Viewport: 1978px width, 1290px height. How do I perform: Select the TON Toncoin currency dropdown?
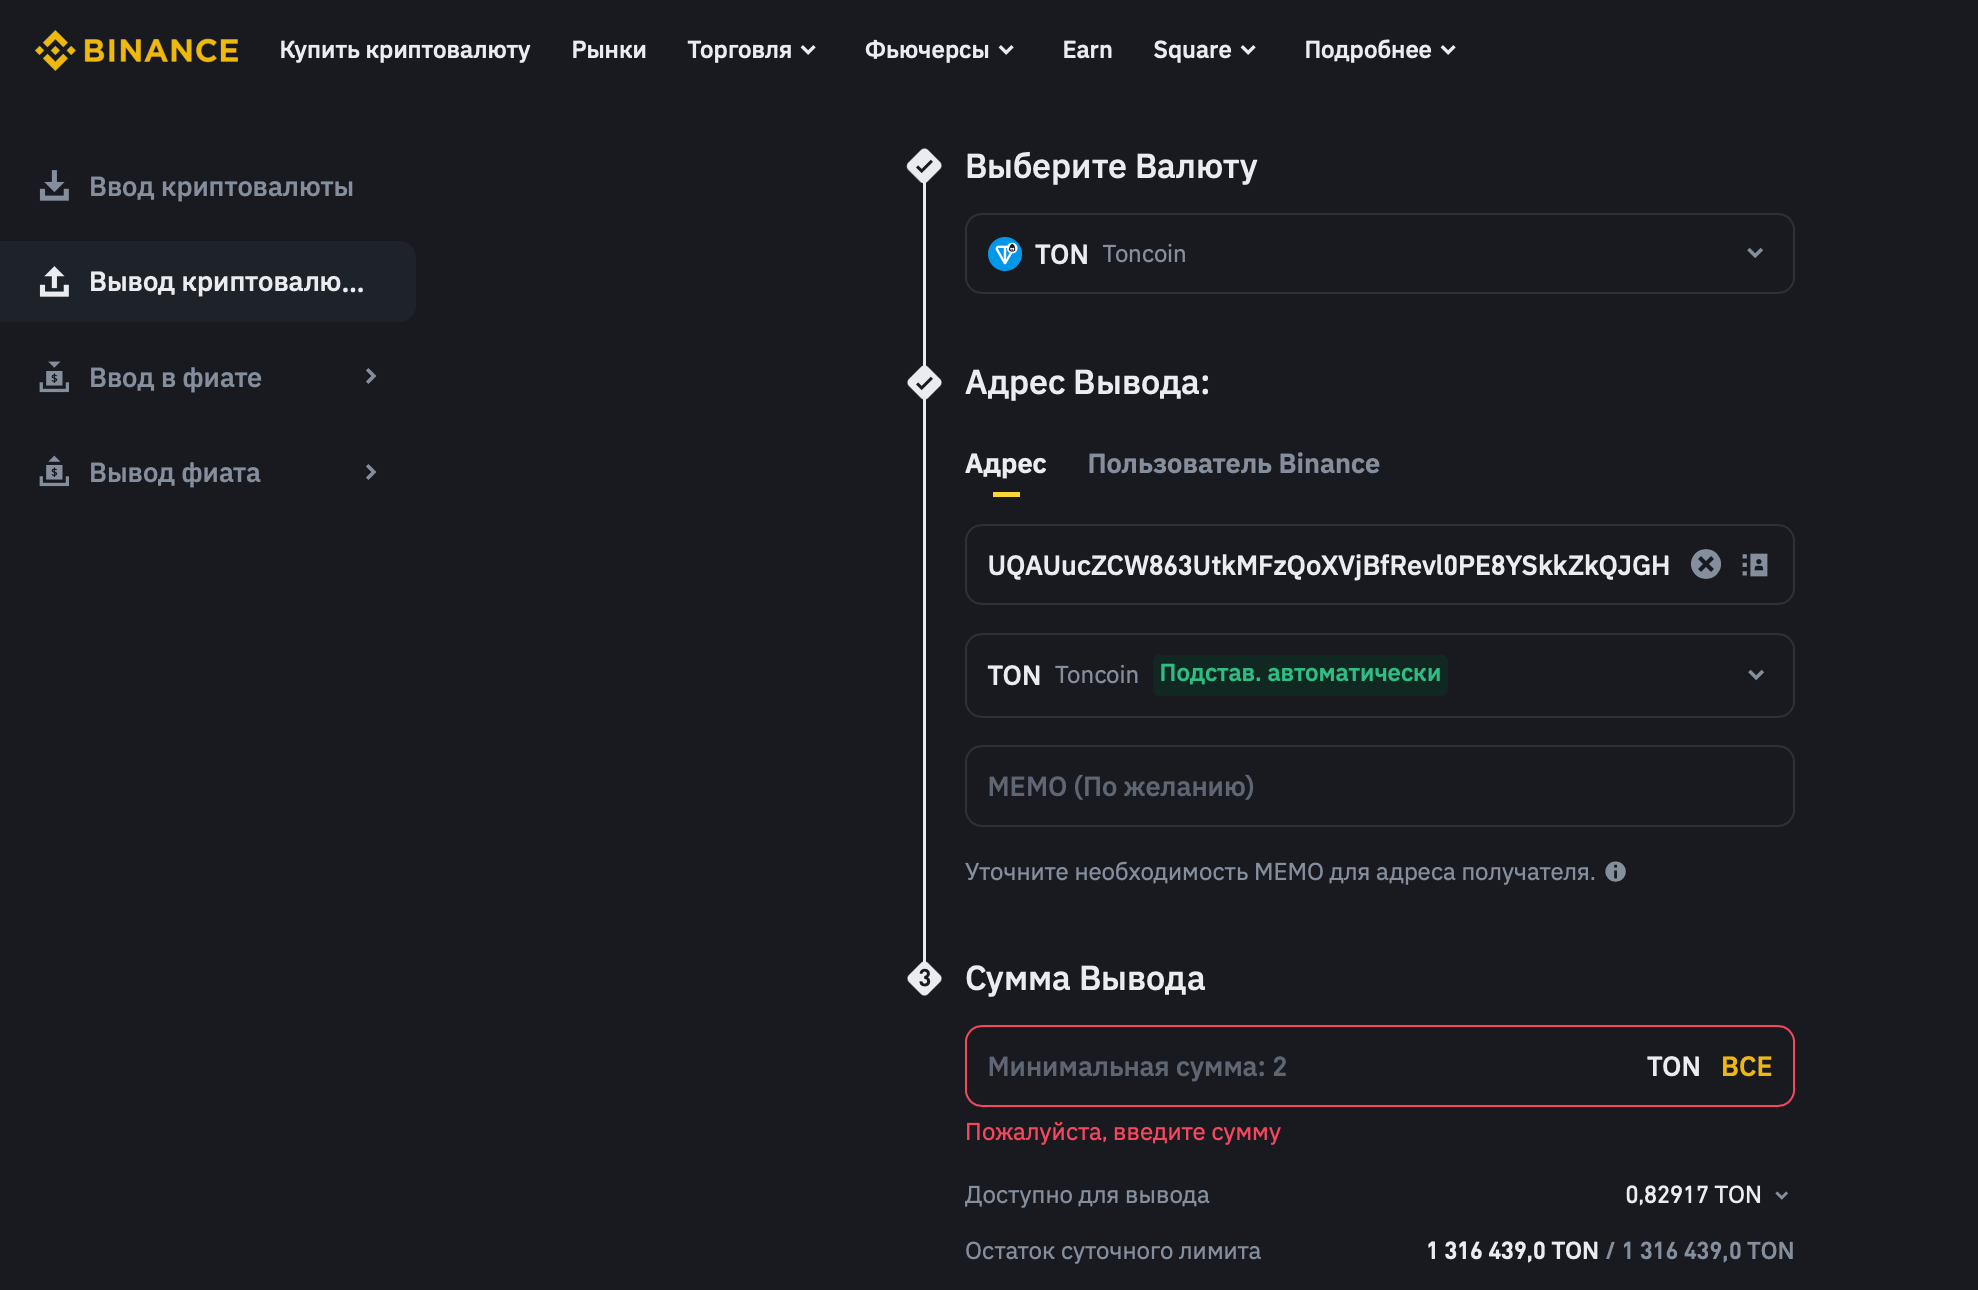click(1377, 255)
